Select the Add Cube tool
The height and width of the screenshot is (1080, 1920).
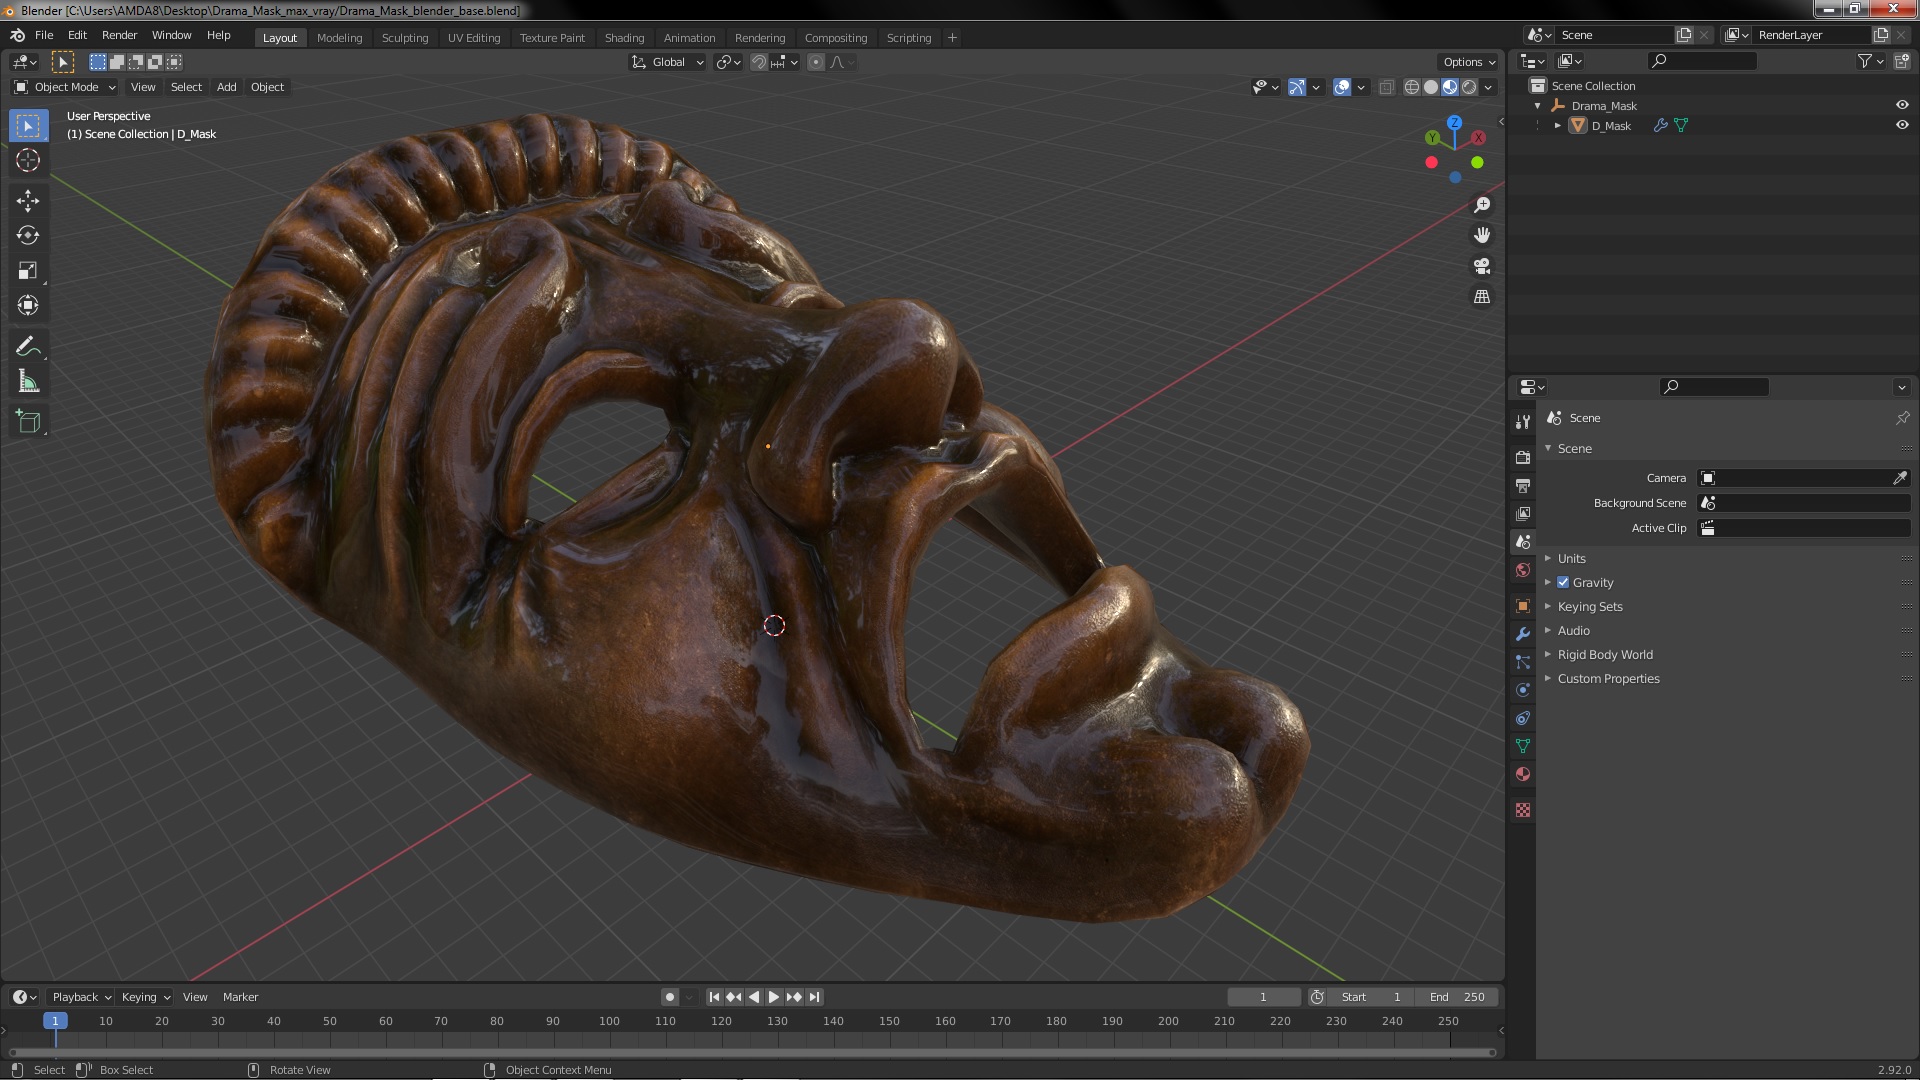pos(28,422)
